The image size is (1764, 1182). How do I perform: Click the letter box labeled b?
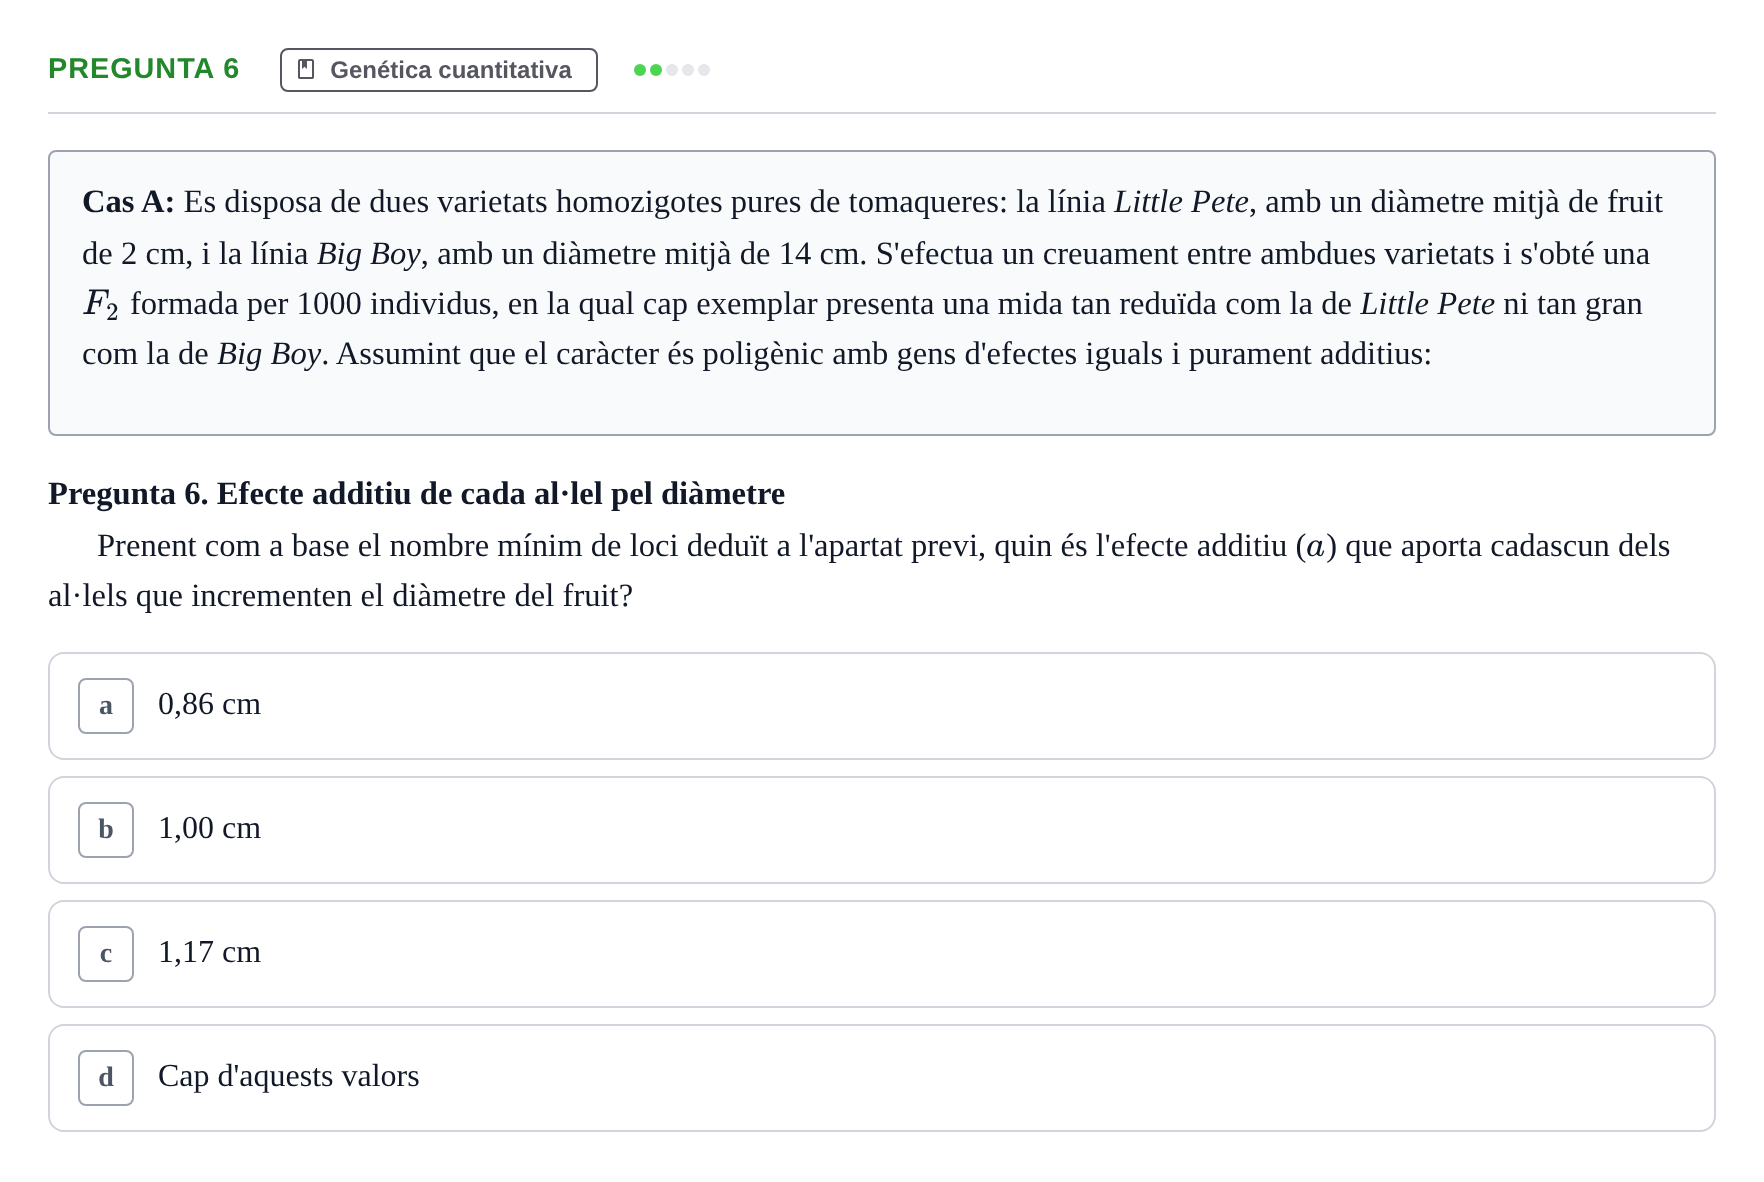tap(106, 830)
